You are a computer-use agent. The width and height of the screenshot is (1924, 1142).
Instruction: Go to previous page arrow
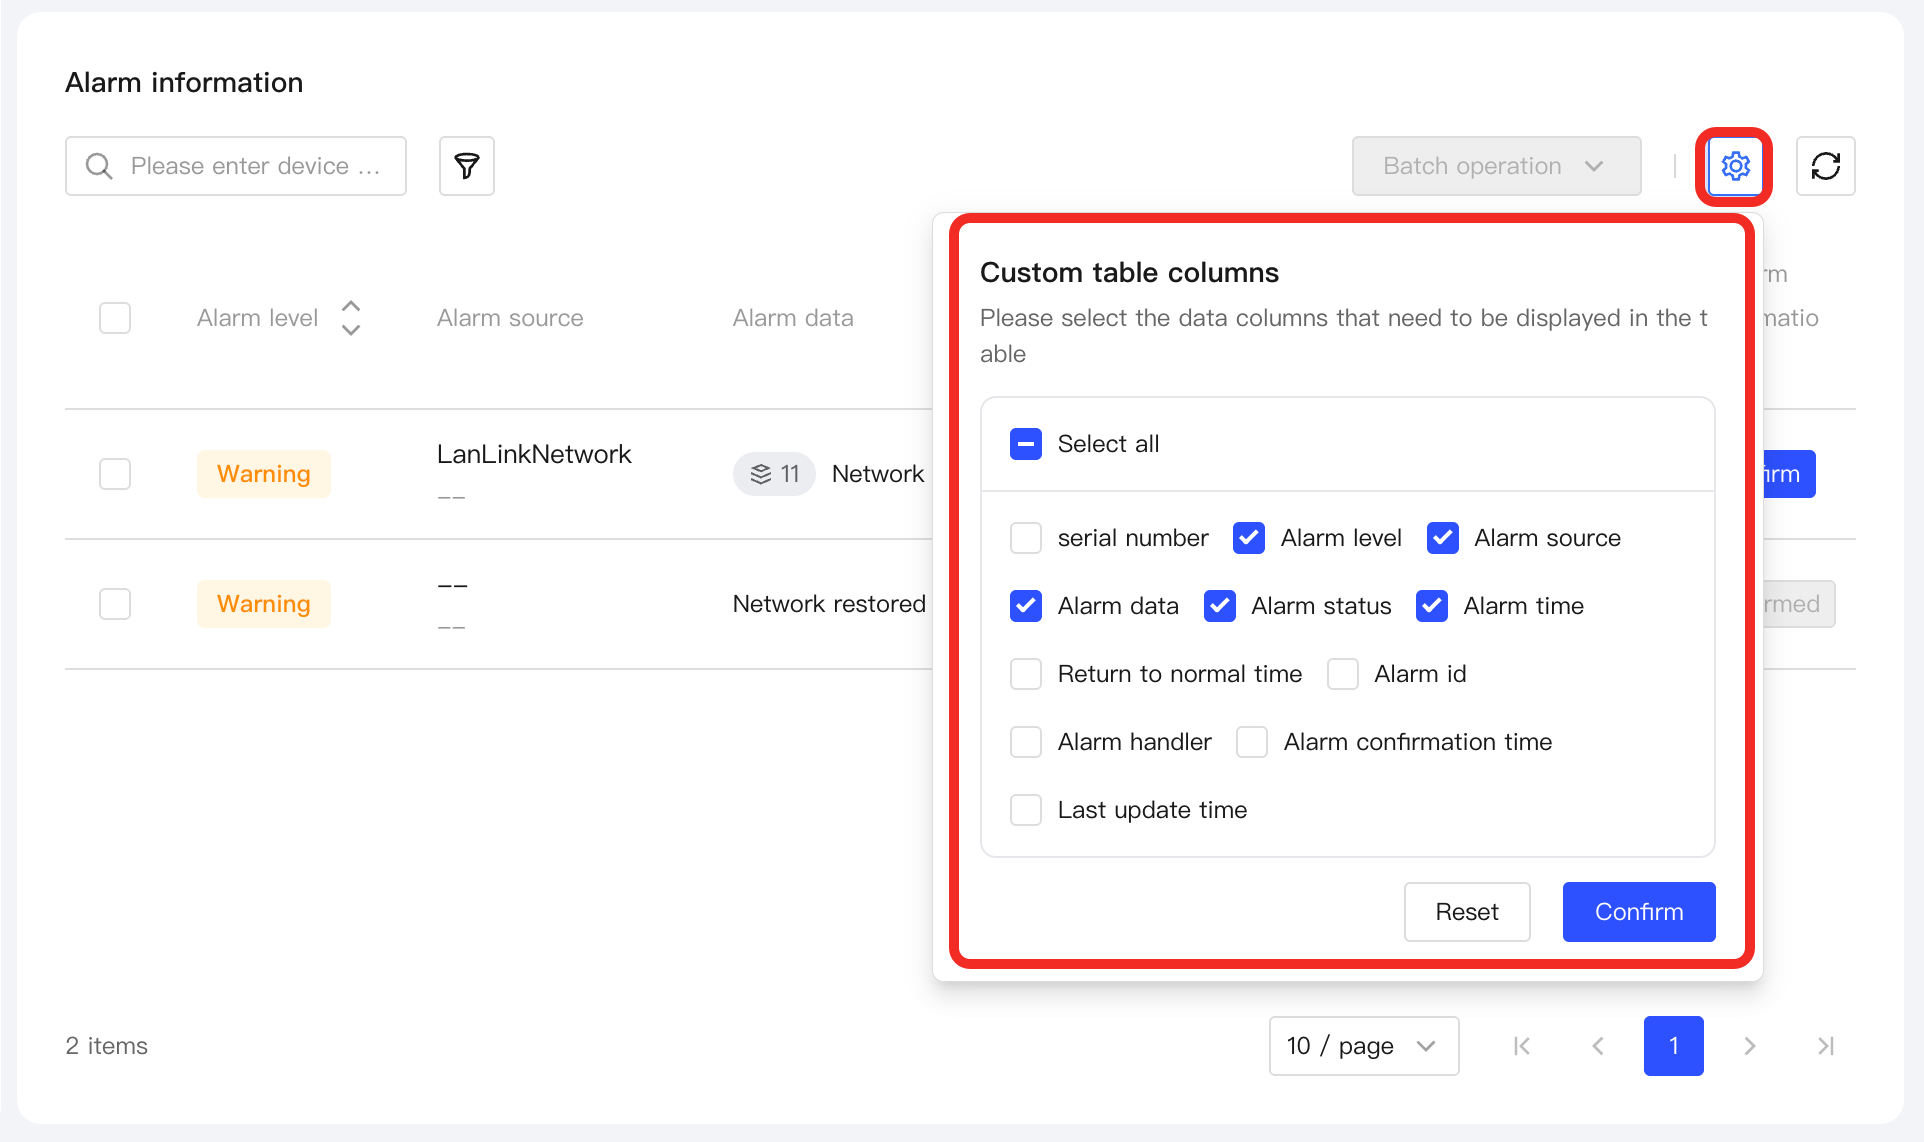1598,1046
